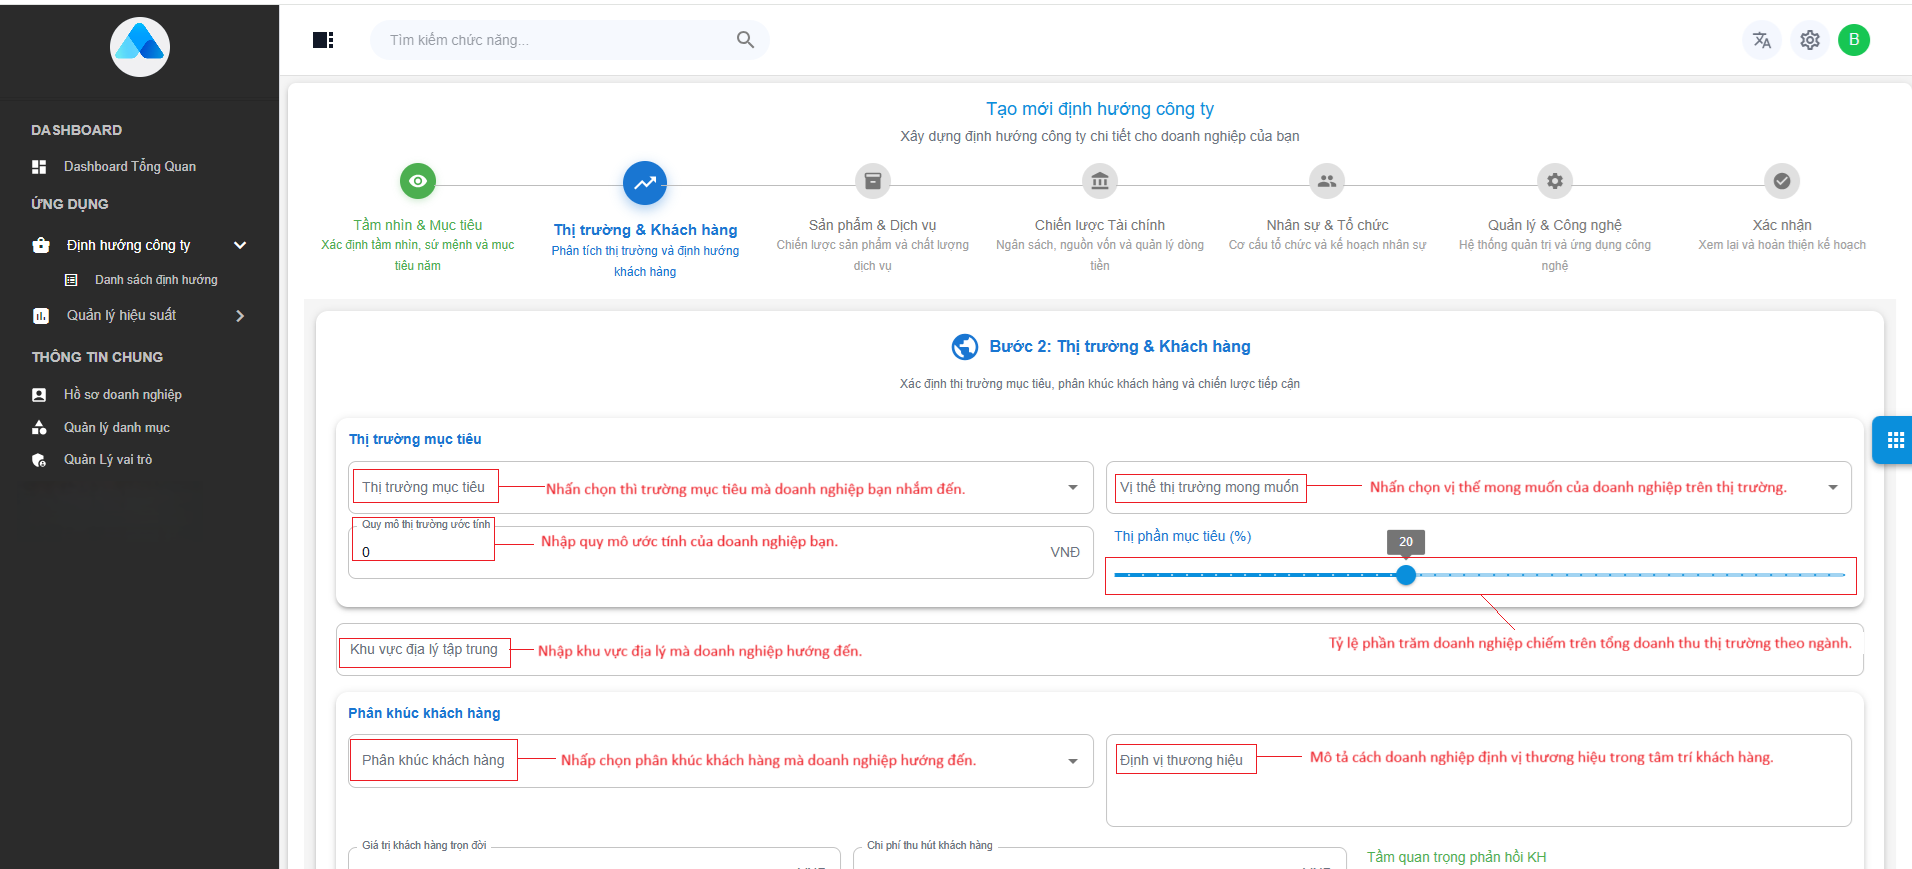Open the Phân khúc khách hàng dropdown
This screenshot has width=1912, height=869.
point(1072,761)
